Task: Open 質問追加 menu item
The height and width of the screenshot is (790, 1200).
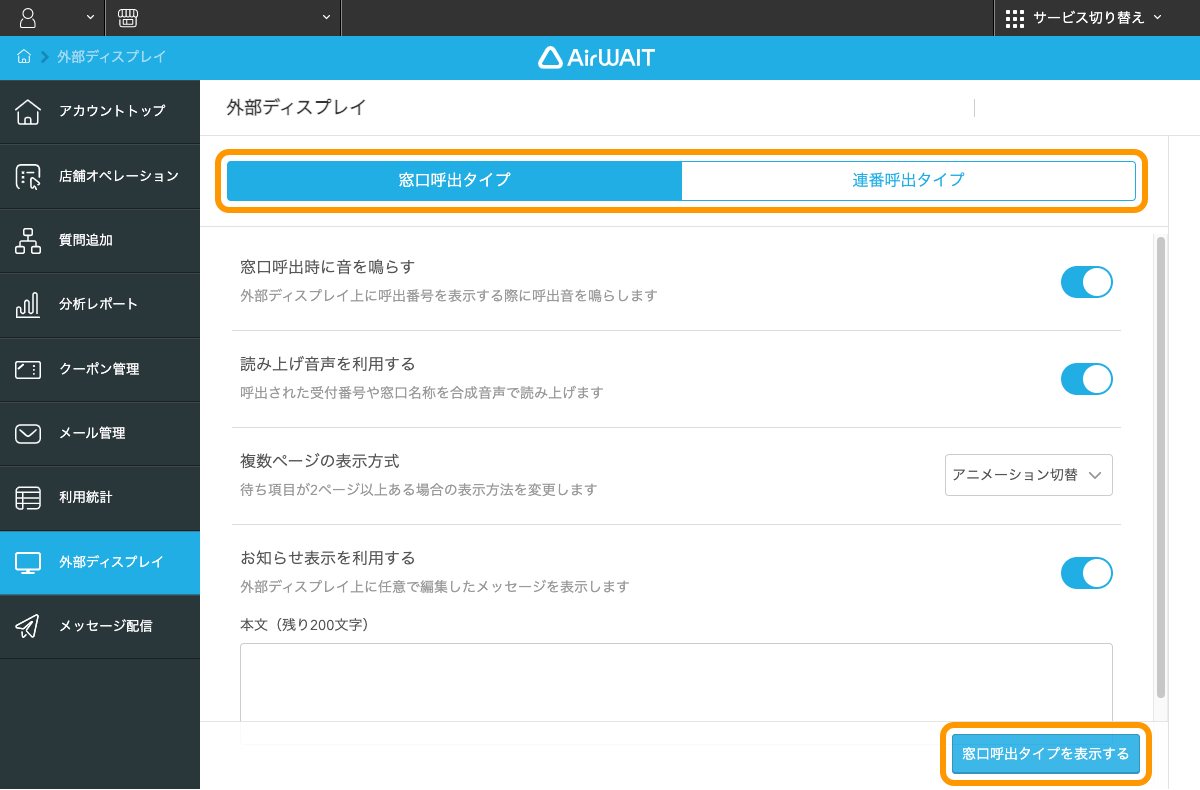Action: (x=100, y=241)
